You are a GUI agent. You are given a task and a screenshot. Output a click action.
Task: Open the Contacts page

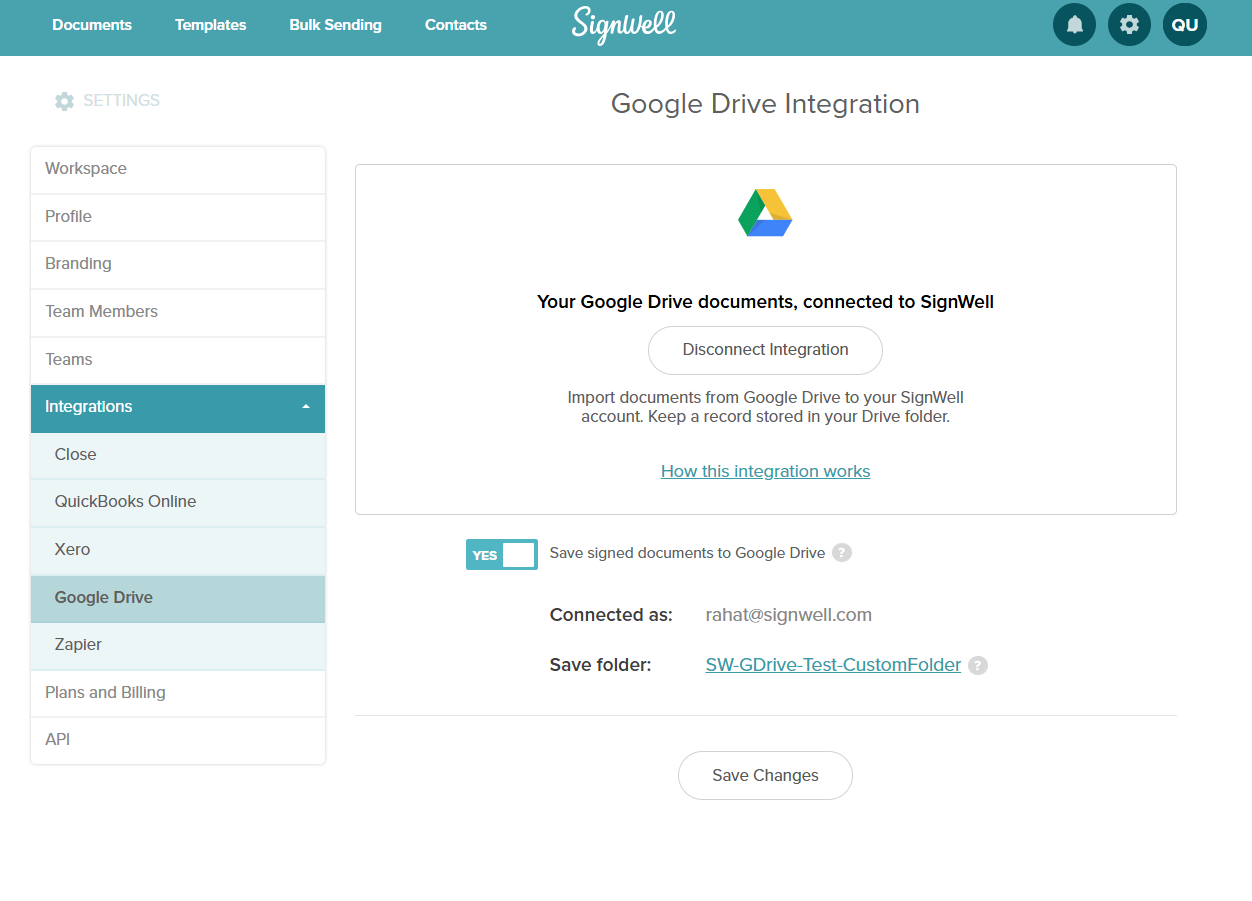(x=456, y=25)
